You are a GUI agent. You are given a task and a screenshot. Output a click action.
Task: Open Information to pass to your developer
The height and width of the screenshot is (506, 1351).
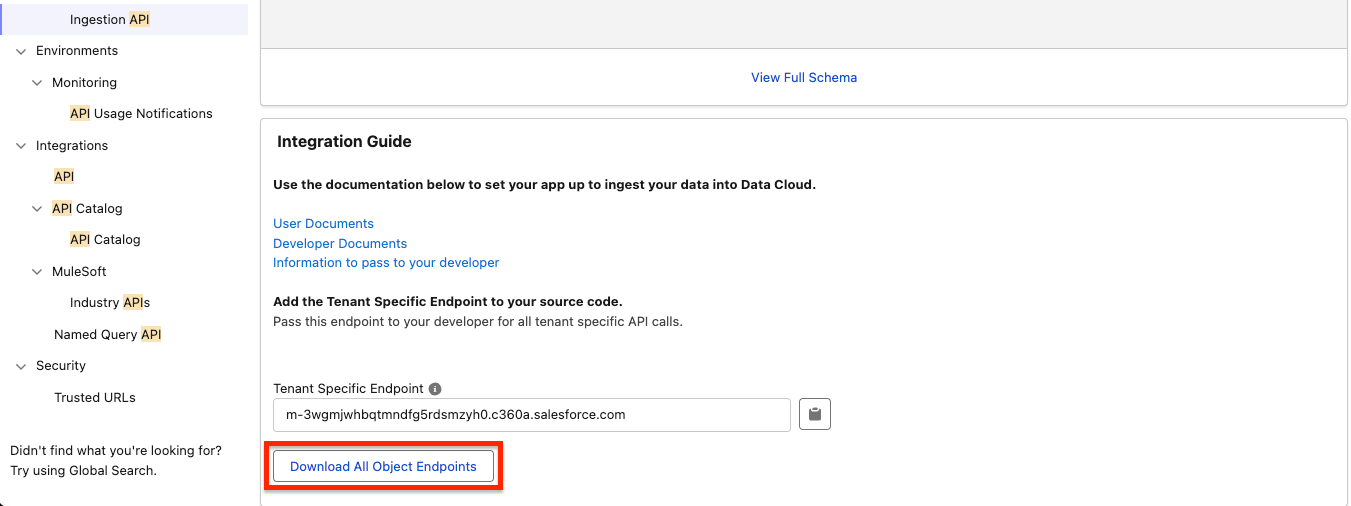coord(386,263)
